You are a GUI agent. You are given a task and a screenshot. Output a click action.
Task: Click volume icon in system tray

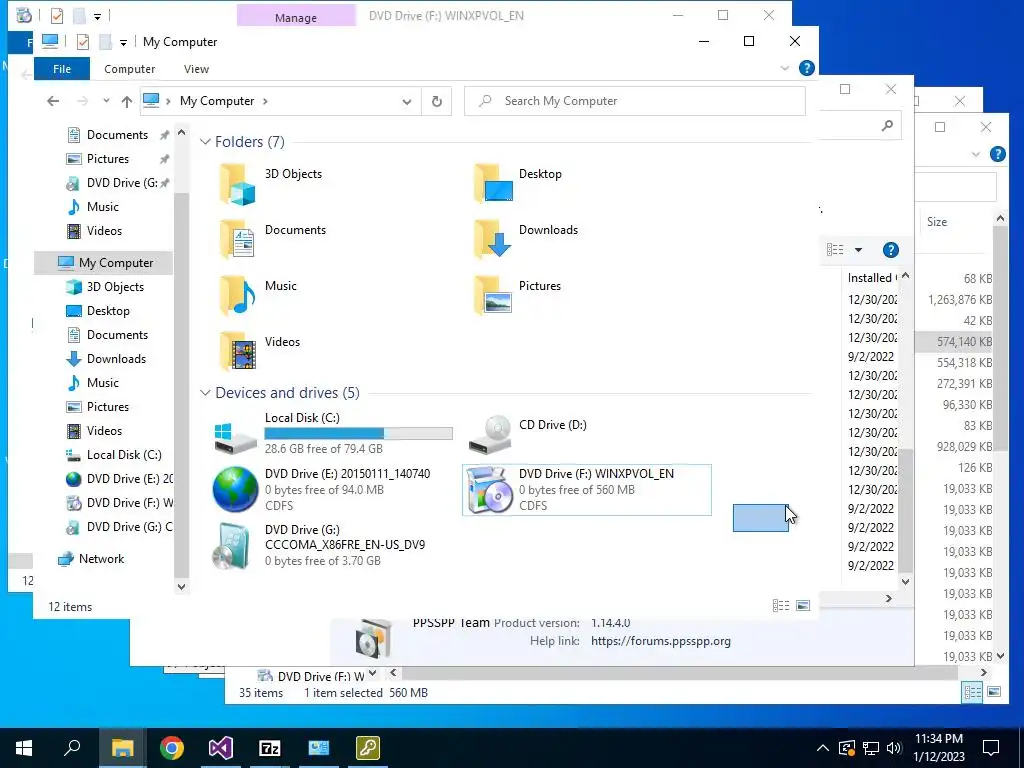[895, 748]
